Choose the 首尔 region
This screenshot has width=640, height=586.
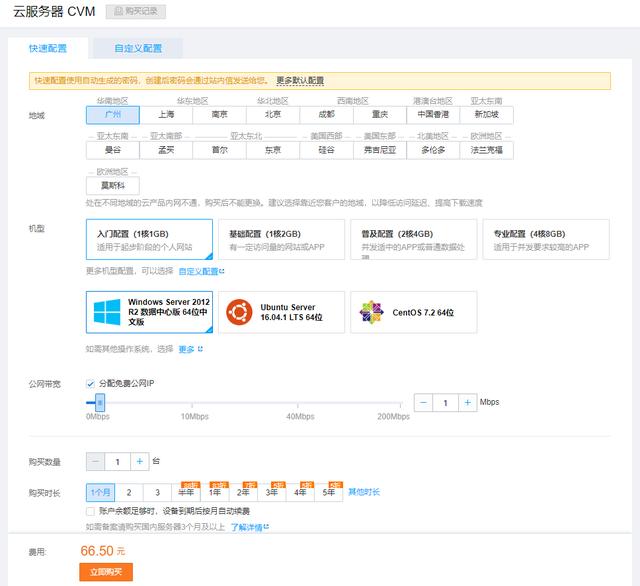point(220,150)
